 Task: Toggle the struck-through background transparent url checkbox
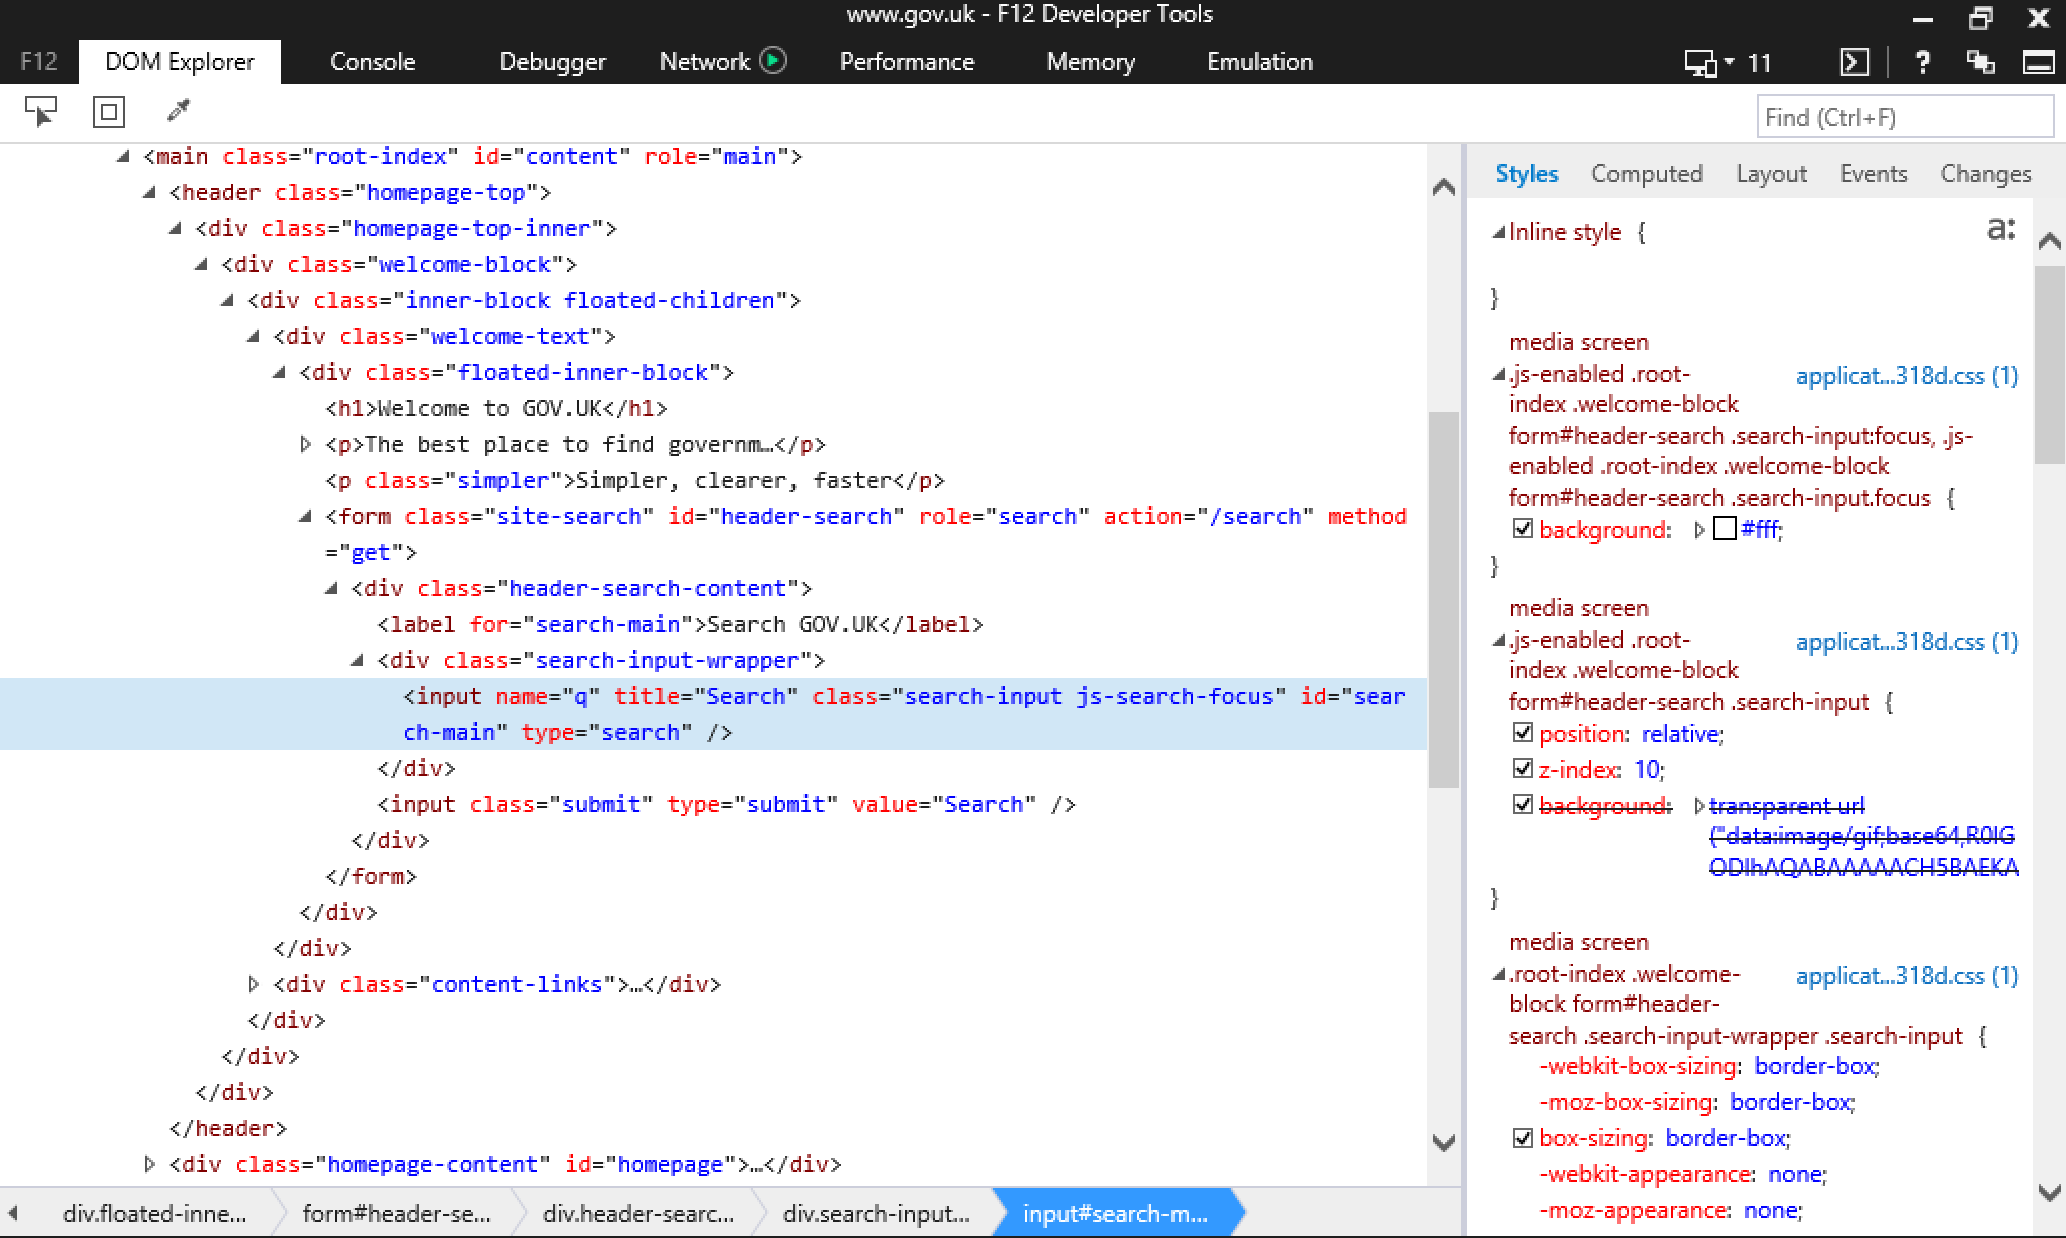point(1522,804)
